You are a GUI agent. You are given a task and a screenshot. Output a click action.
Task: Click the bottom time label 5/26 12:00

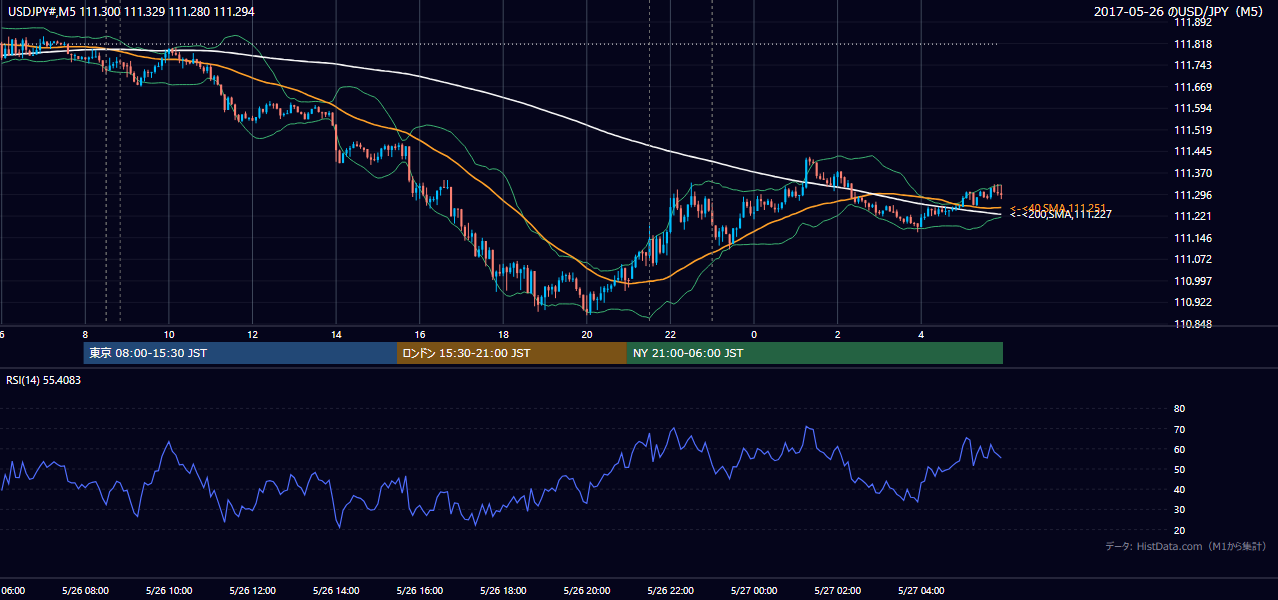(252, 591)
